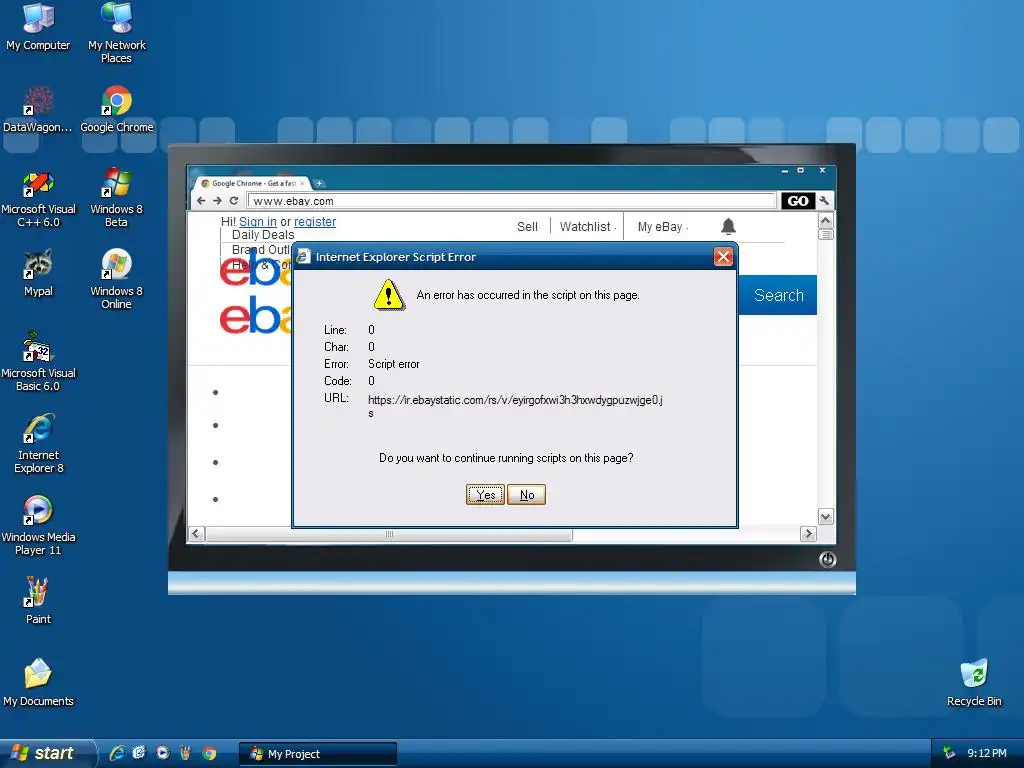
Task: Click the blue Search button on eBay
Action: click(x=778, y=295)
